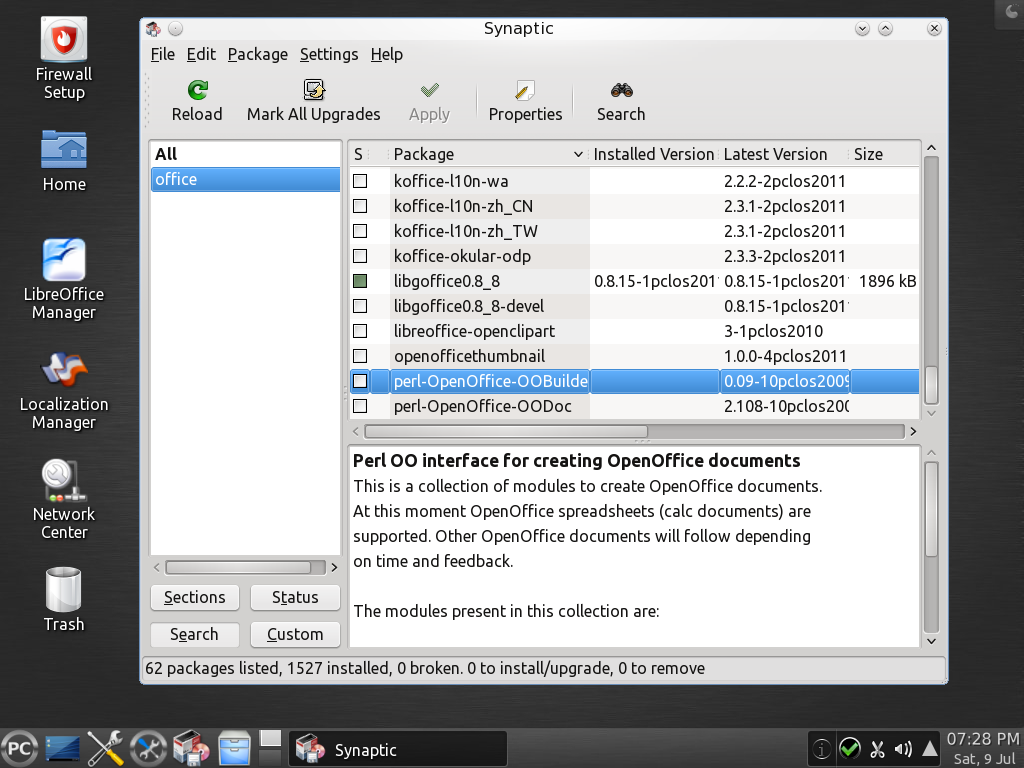Open the wrench-and-screwdriver configuration taskbar icon
The image size is (1024, 768).
(105, 748)
